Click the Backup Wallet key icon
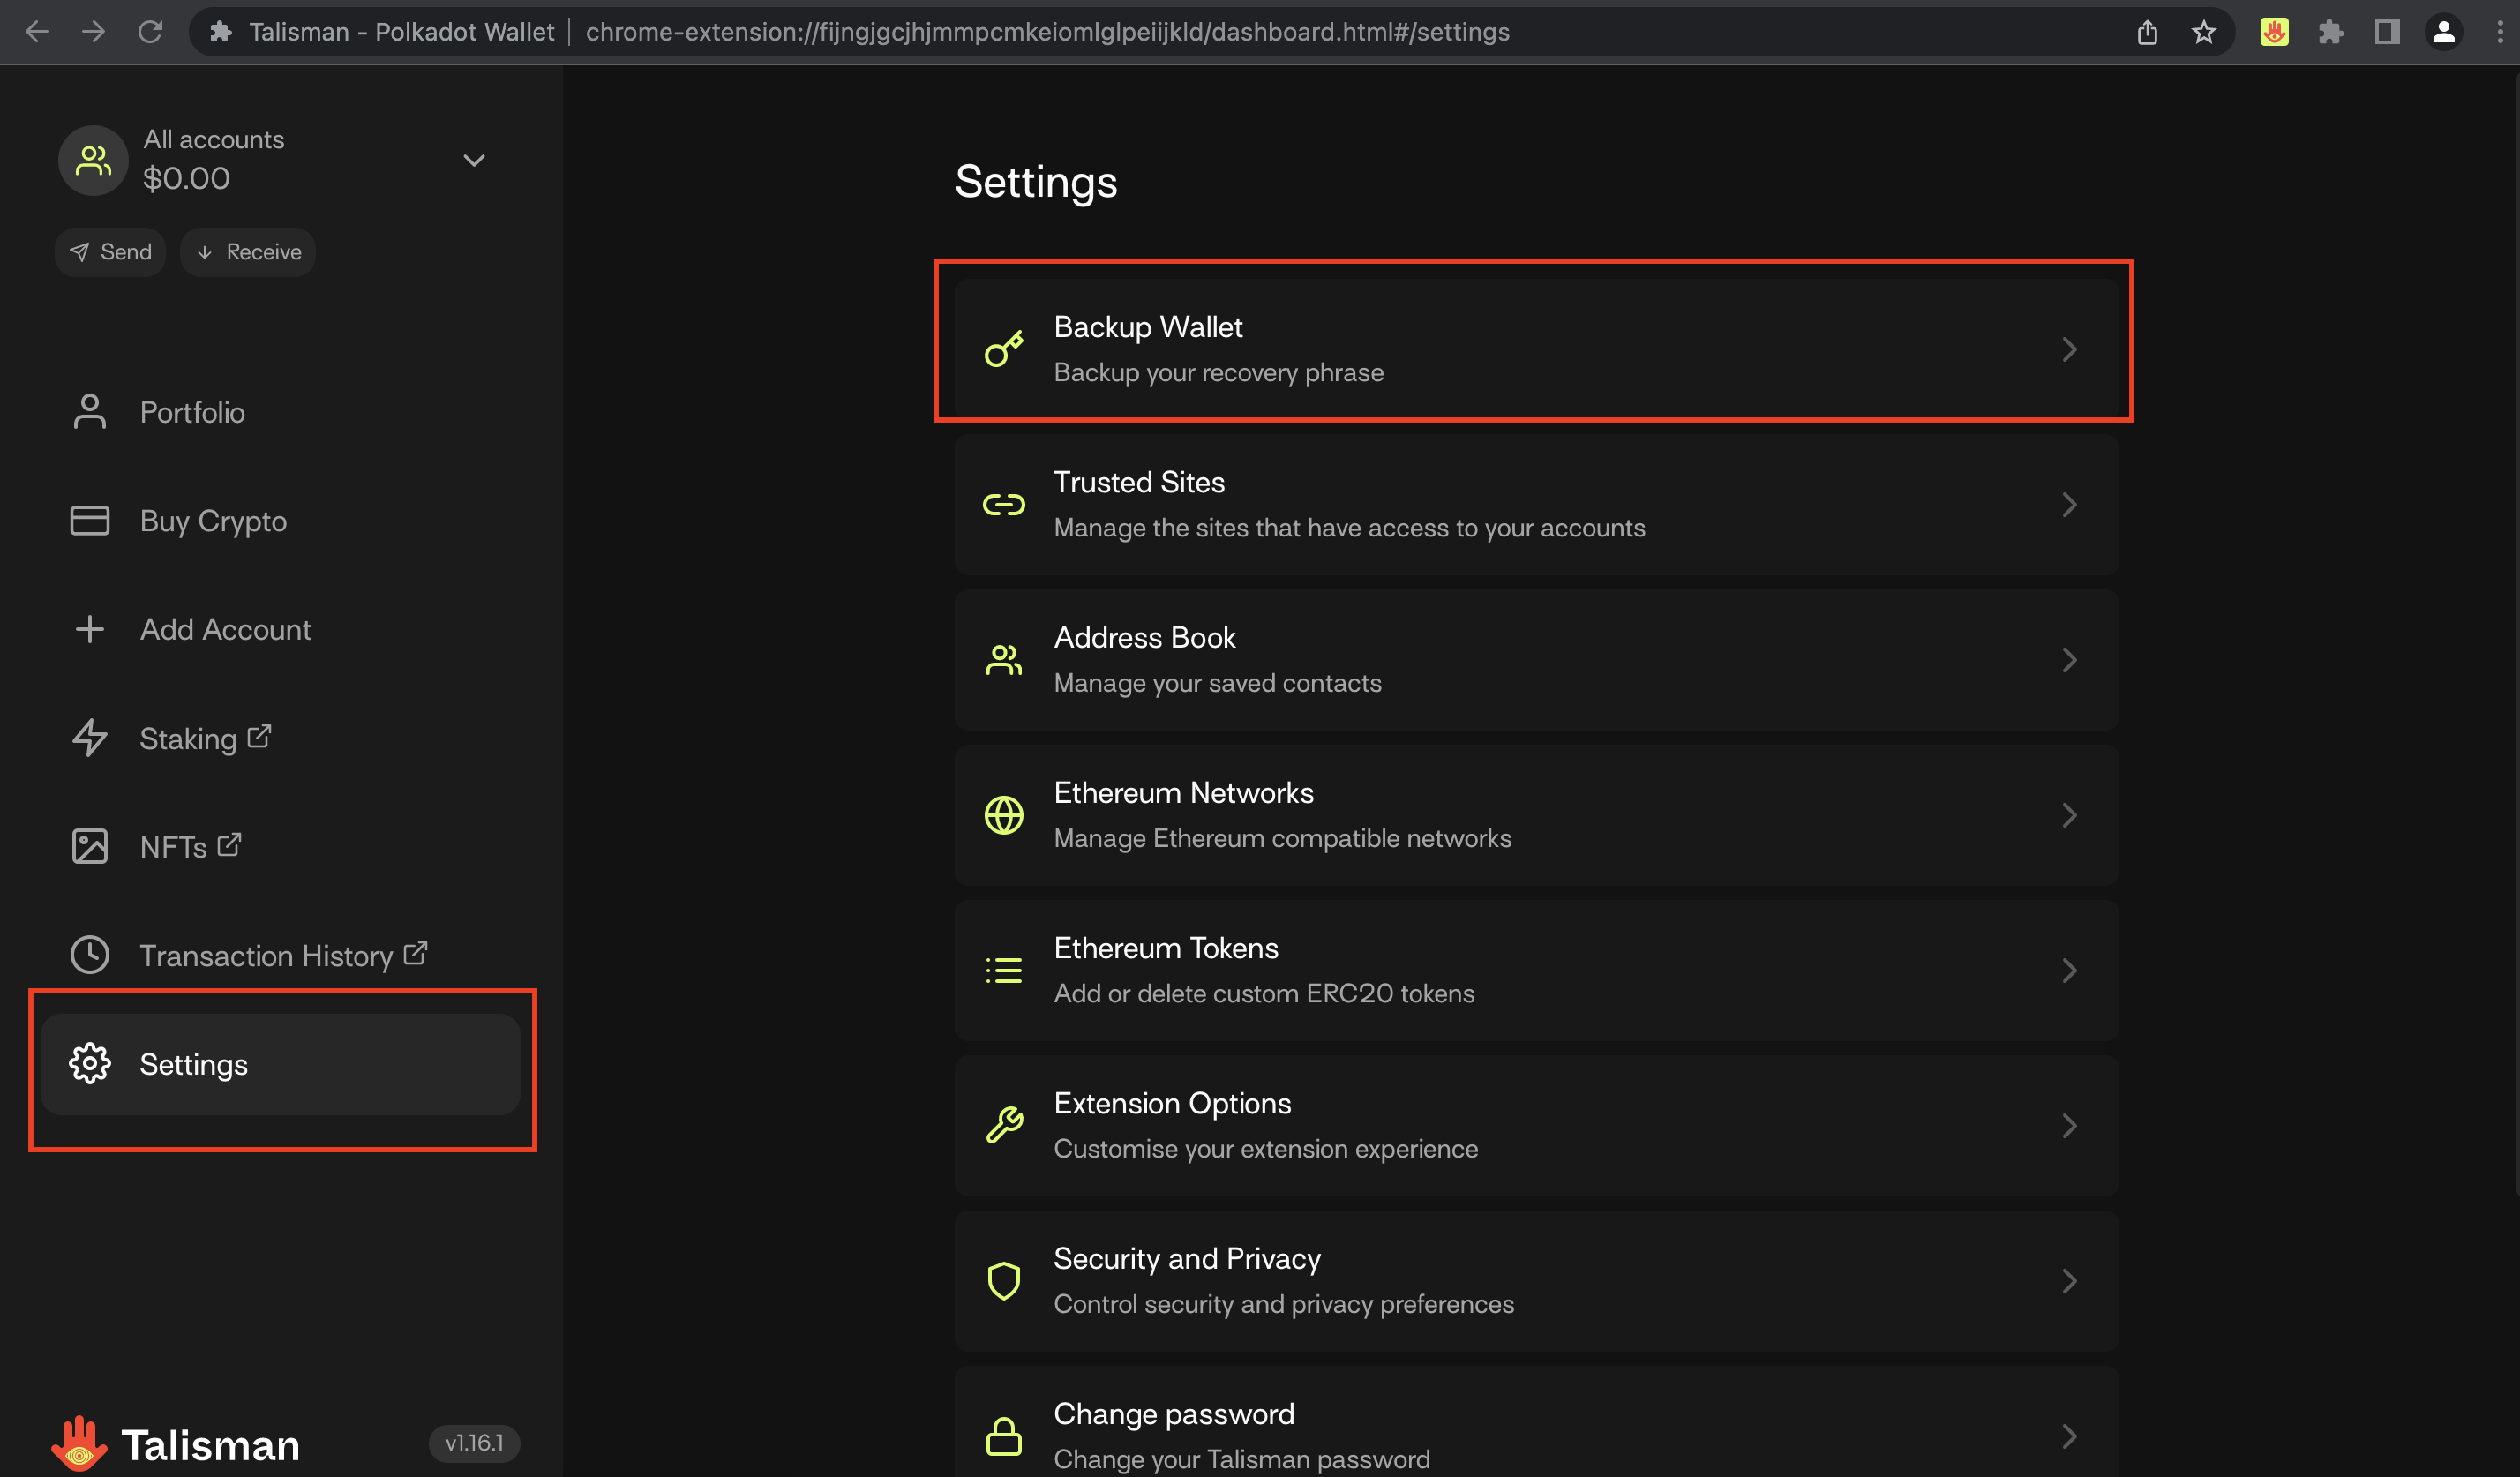 [1004, 349]
